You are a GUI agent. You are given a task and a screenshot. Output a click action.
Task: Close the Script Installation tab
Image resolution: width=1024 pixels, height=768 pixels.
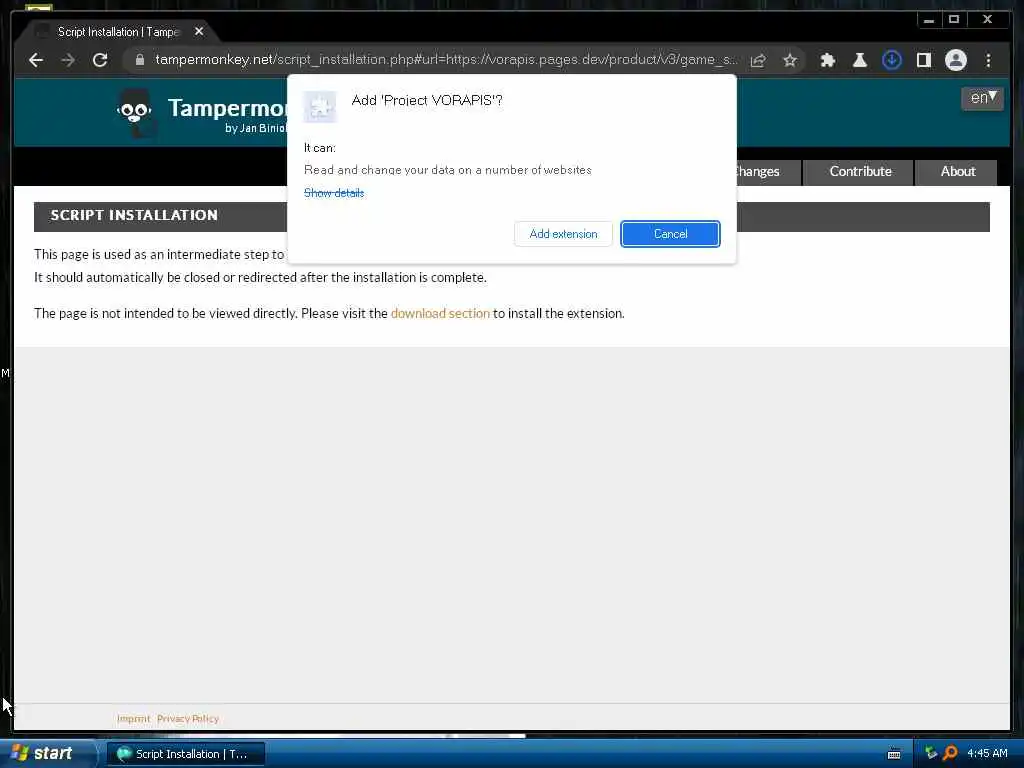(199, 31)
